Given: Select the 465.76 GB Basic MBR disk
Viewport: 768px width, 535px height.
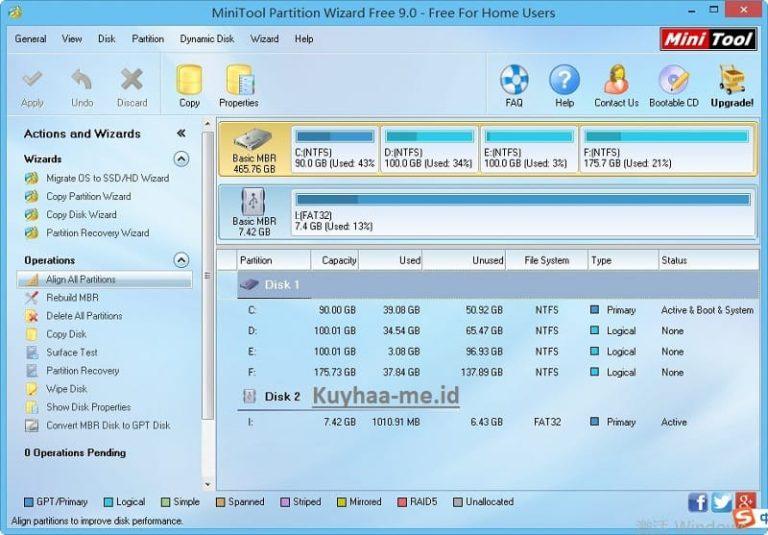Looking at the screenshot, I should pyautogui.click(x=254, y=149).
